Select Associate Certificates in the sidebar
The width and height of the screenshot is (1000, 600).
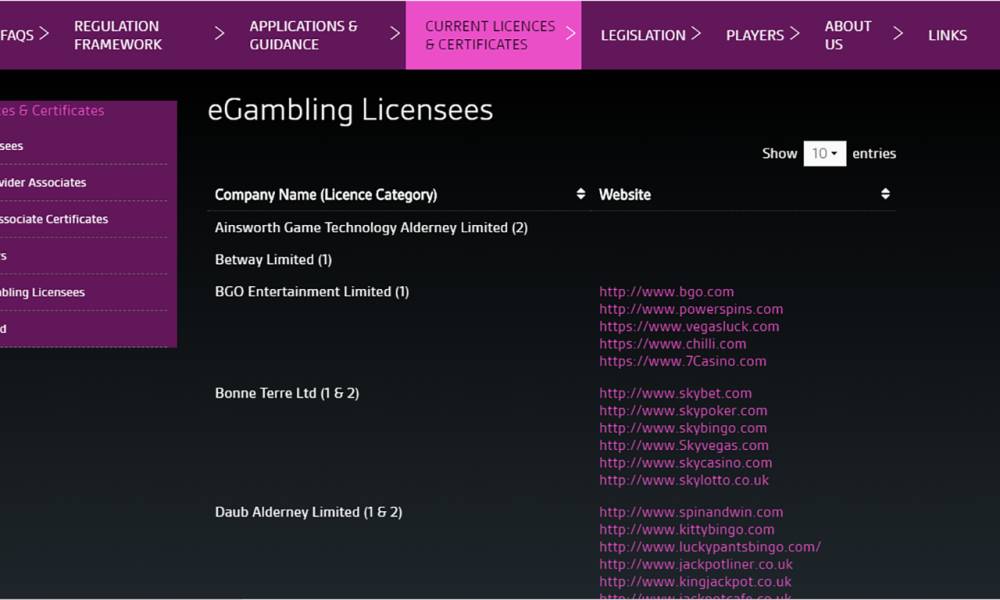(x=54, y=219)
